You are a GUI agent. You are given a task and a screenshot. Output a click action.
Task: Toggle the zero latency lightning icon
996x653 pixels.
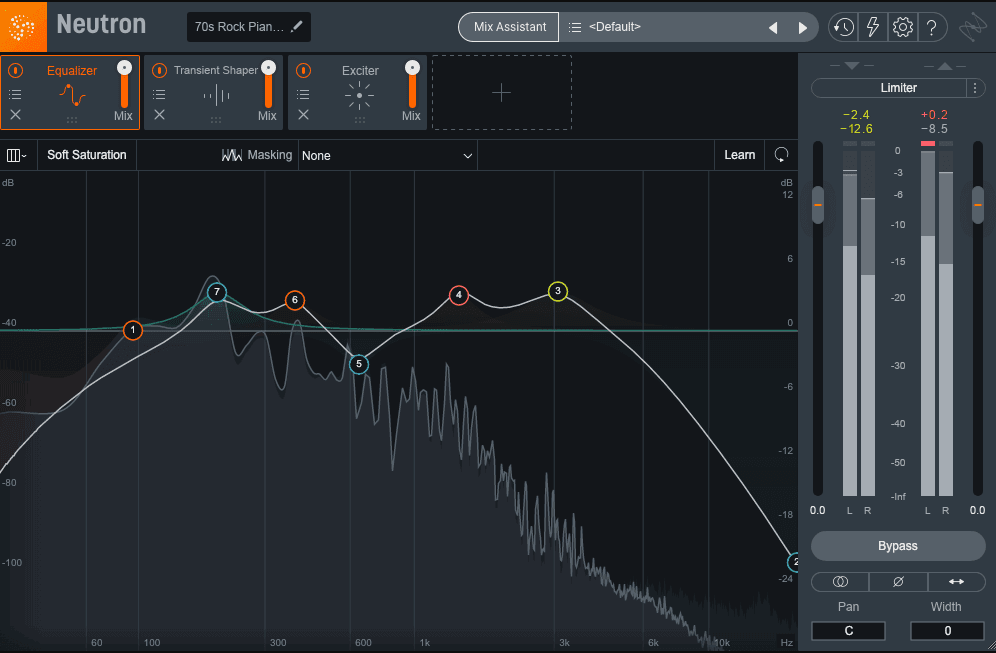(873, 27)
